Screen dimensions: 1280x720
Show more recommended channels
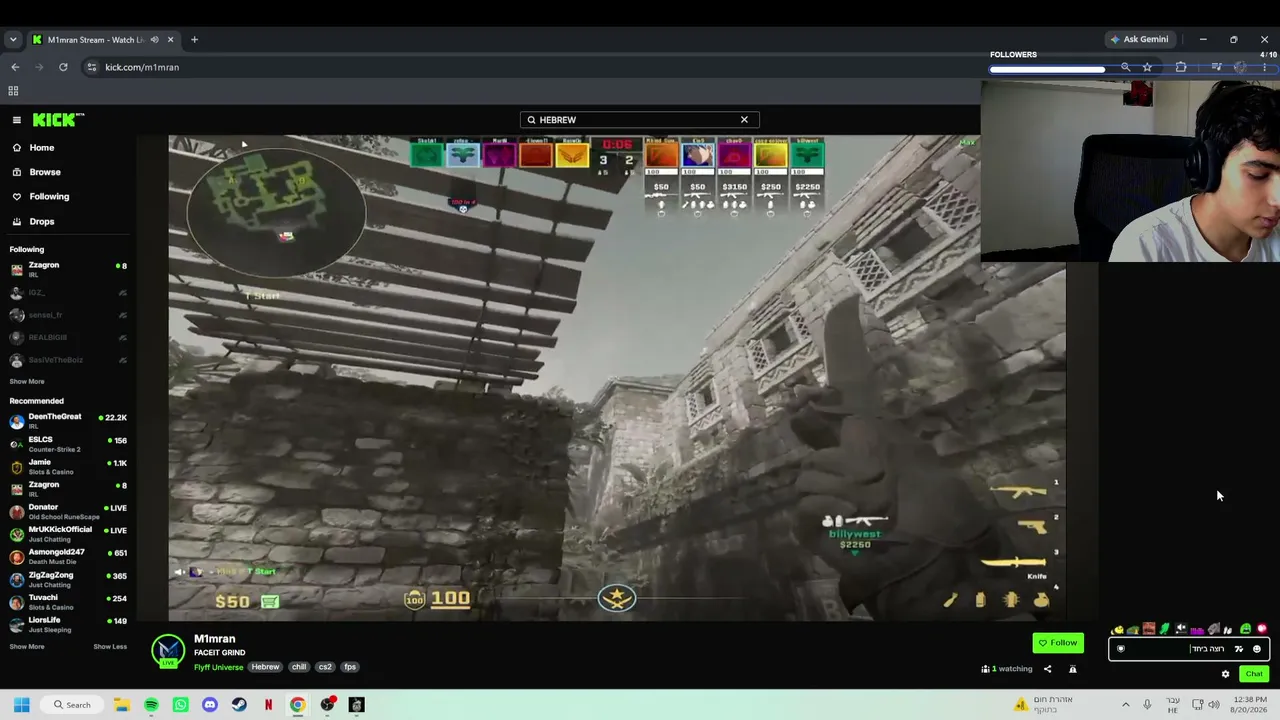click(27, 646)
